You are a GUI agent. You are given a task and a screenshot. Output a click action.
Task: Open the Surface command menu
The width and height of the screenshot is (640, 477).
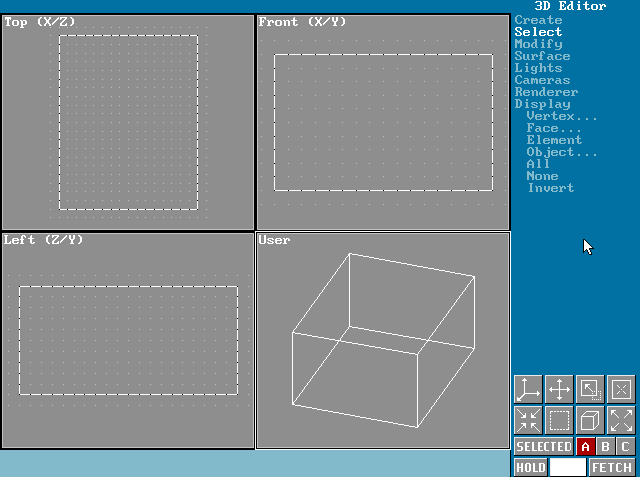(x=542, y=56)
